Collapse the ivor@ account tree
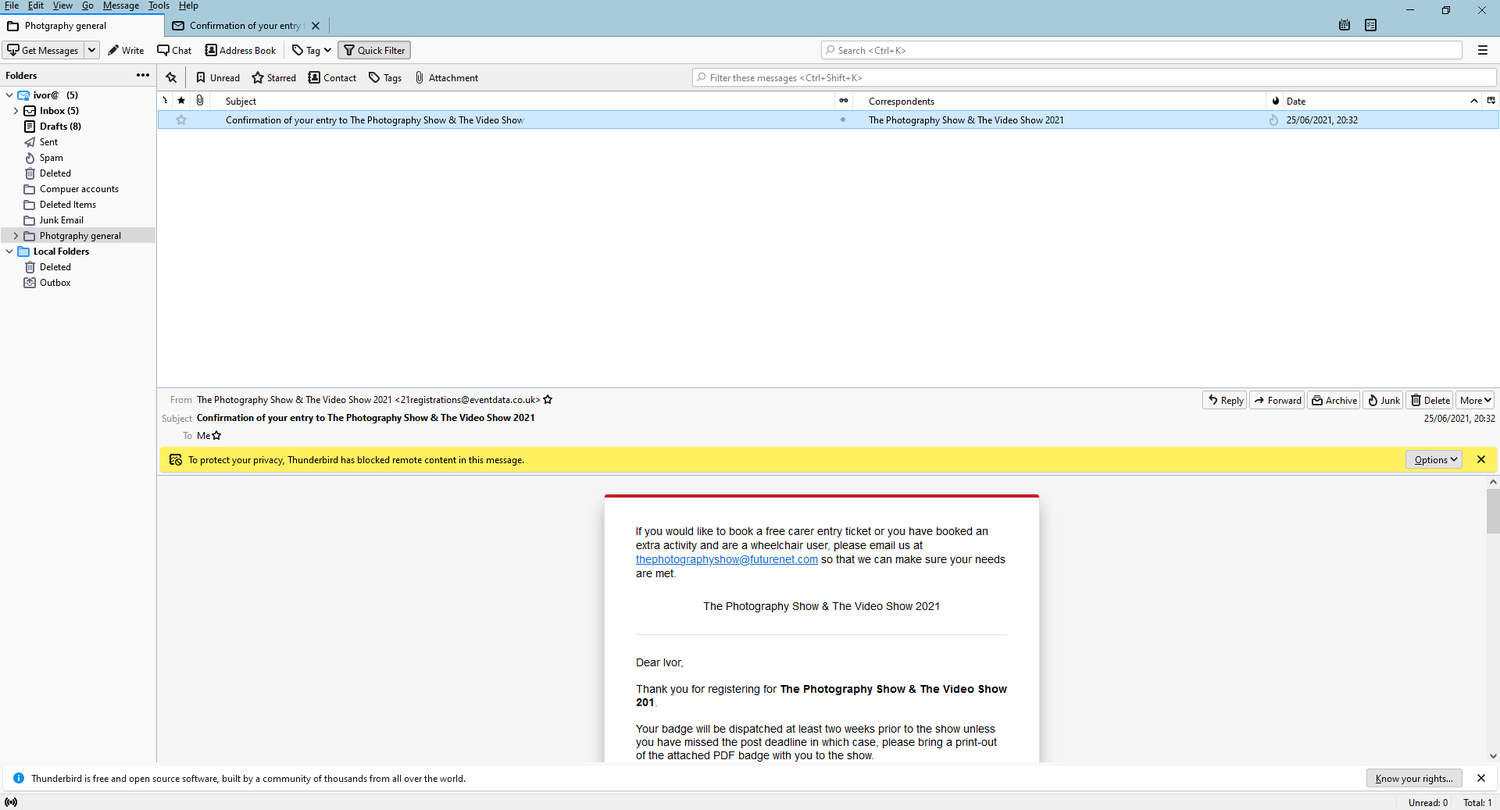The height and width of the screenshot is (810, 1500). point(9,95)
